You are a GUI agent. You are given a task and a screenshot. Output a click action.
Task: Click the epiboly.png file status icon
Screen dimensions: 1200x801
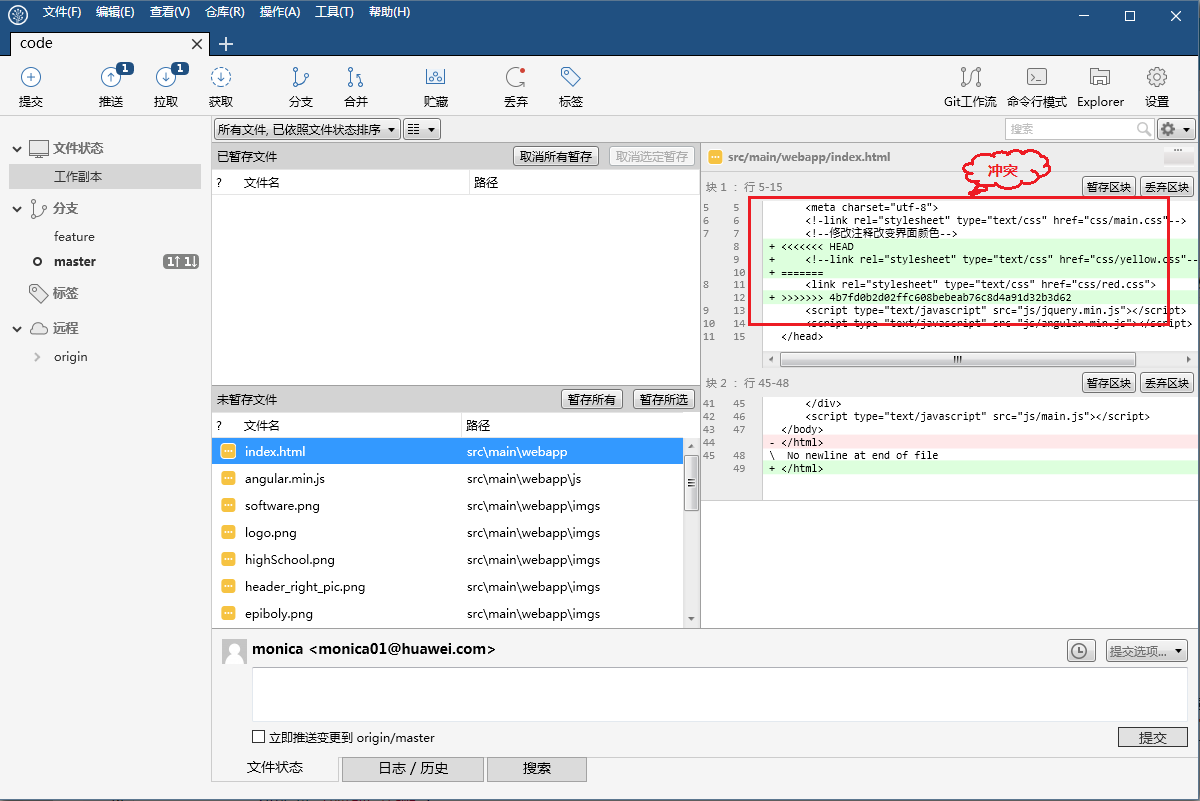tap(228, 614)
